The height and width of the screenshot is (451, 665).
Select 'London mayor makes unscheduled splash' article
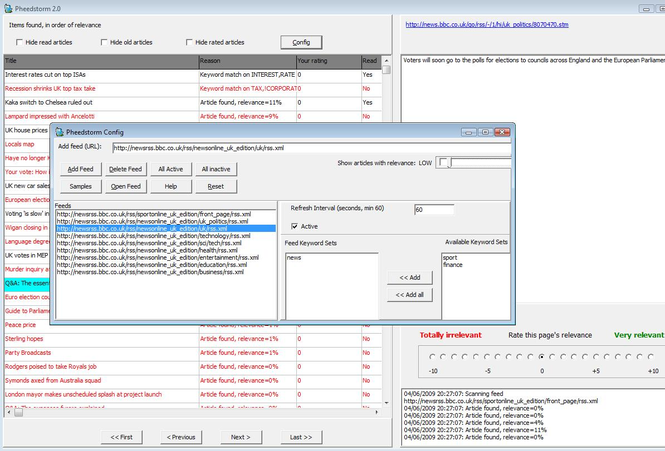click(x=193, y=395)
